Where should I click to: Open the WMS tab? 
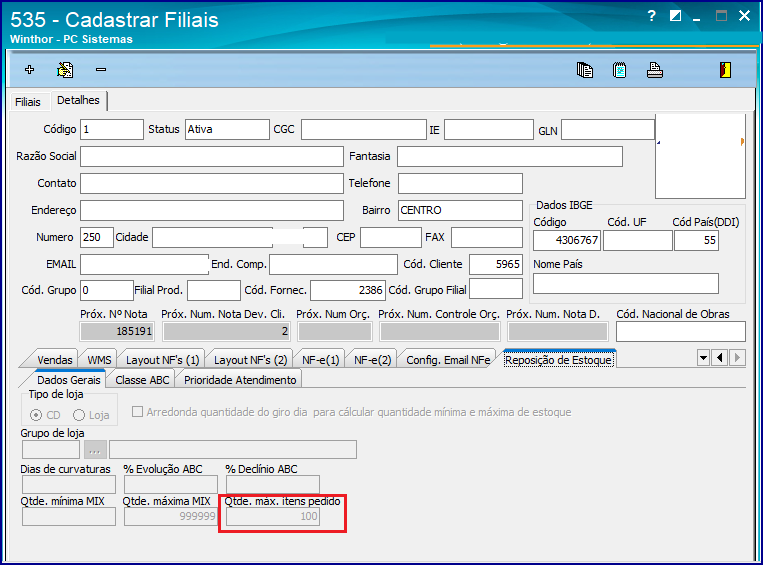pos(99,360)
